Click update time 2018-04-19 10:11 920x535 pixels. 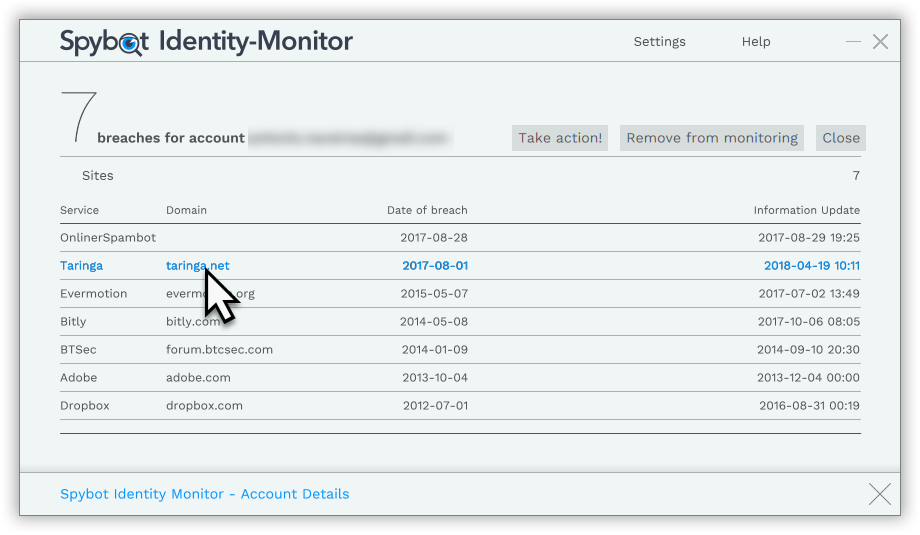(x=812, y=266)
